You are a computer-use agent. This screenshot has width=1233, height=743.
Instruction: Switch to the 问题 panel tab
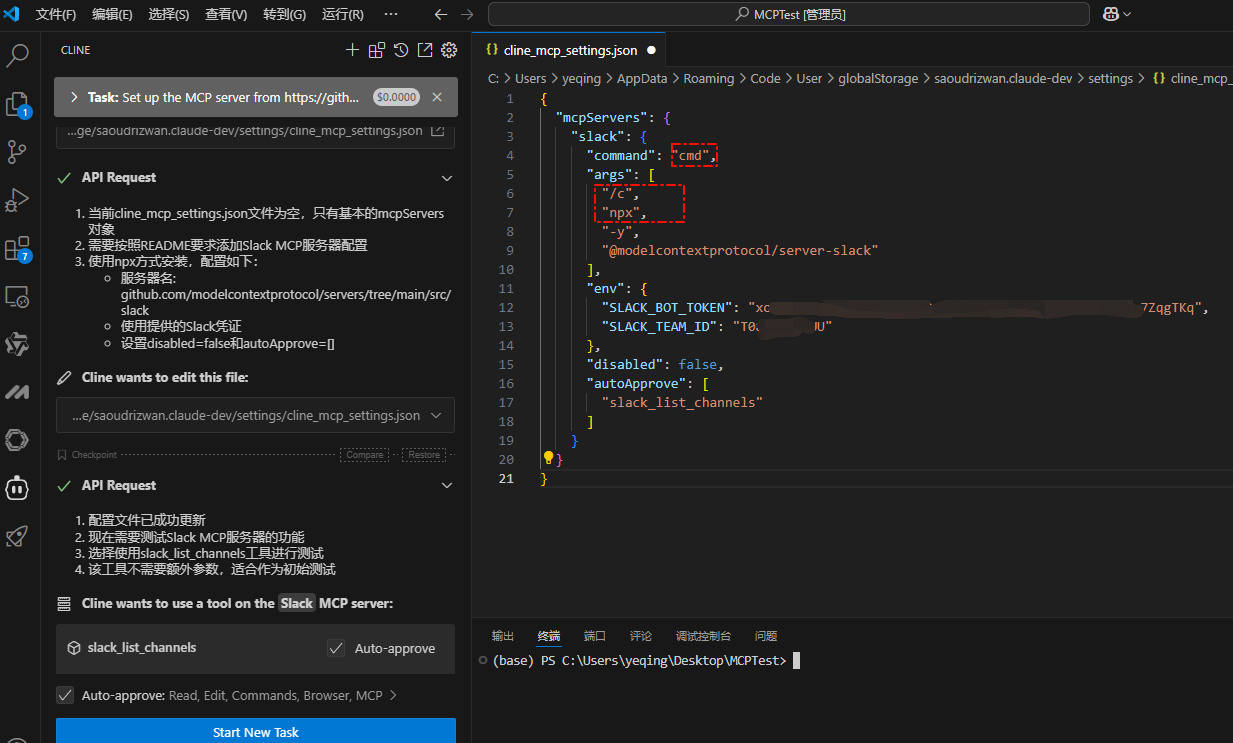click(766, 636)
